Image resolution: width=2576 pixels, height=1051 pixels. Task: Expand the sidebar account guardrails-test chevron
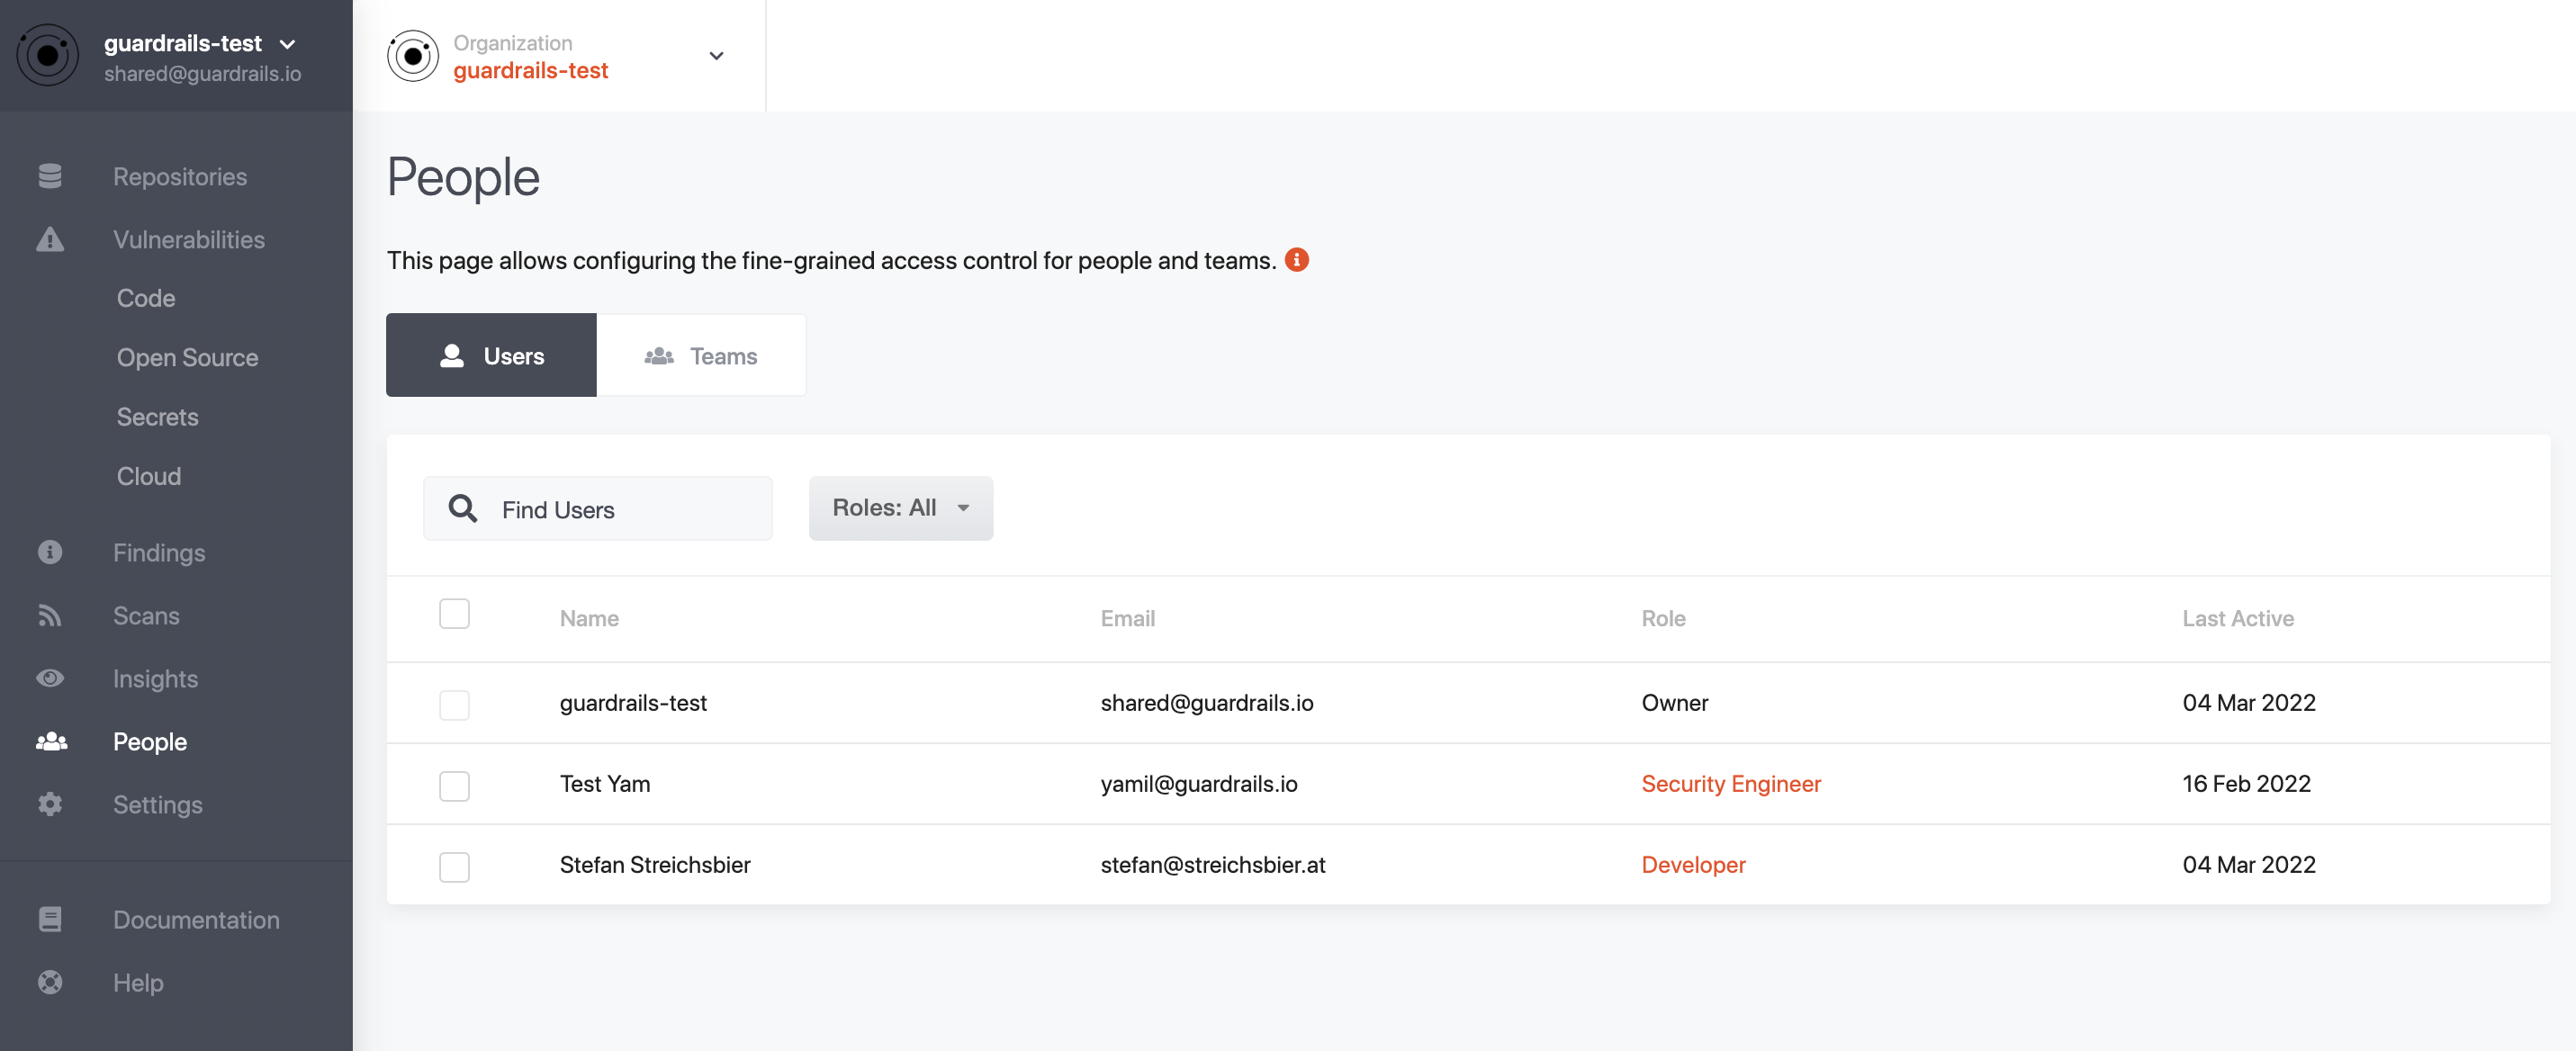click(x=288, y=44)
